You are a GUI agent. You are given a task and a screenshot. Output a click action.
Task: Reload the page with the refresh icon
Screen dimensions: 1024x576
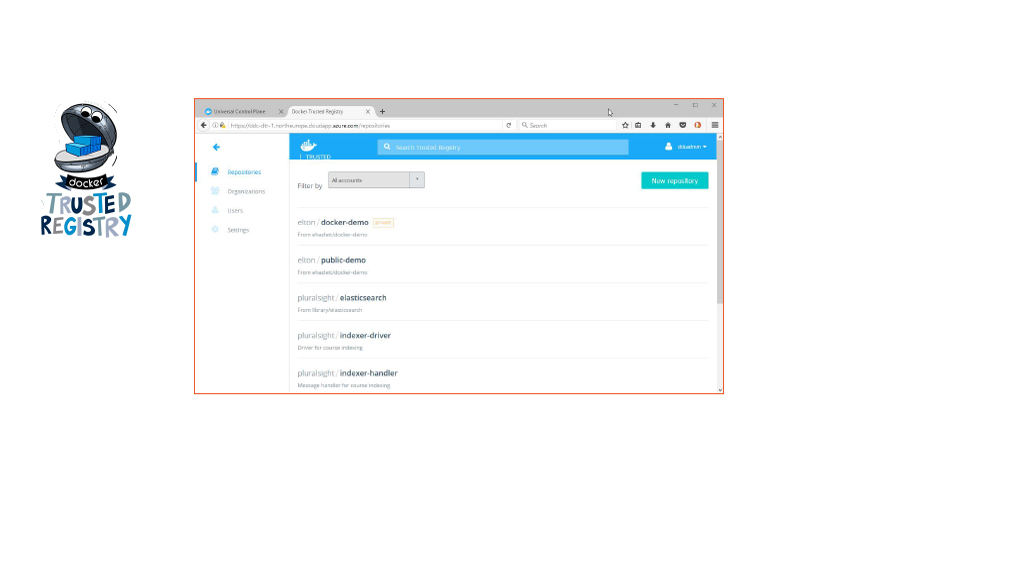[509, 125]
